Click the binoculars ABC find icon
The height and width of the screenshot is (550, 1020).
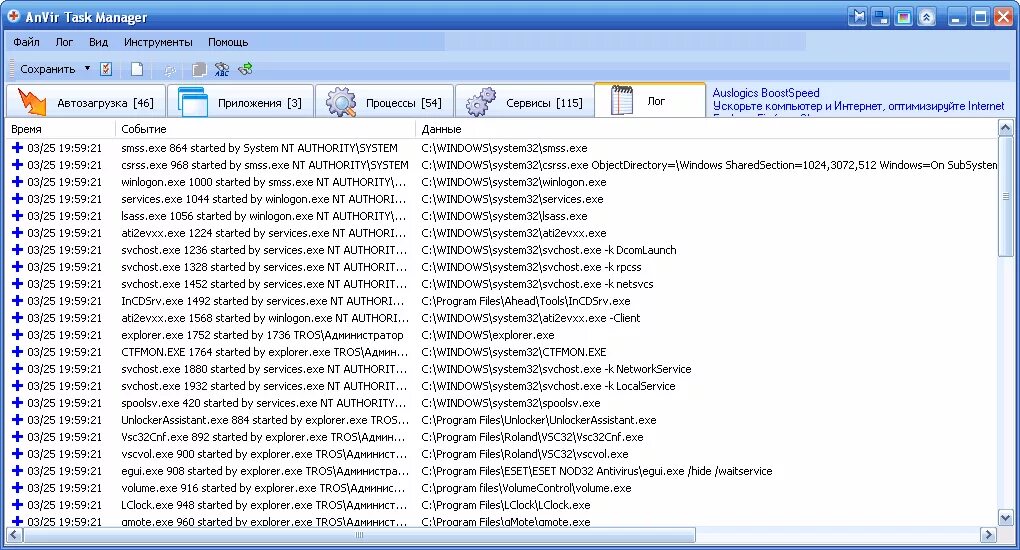(222, 69)
